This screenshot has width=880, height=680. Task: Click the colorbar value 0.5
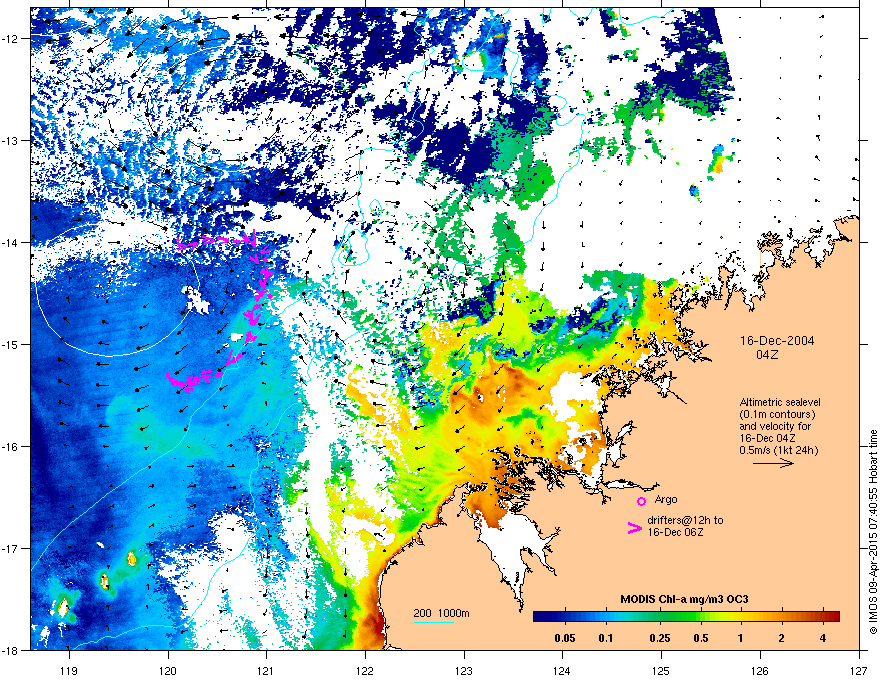[x=701, y=638]
